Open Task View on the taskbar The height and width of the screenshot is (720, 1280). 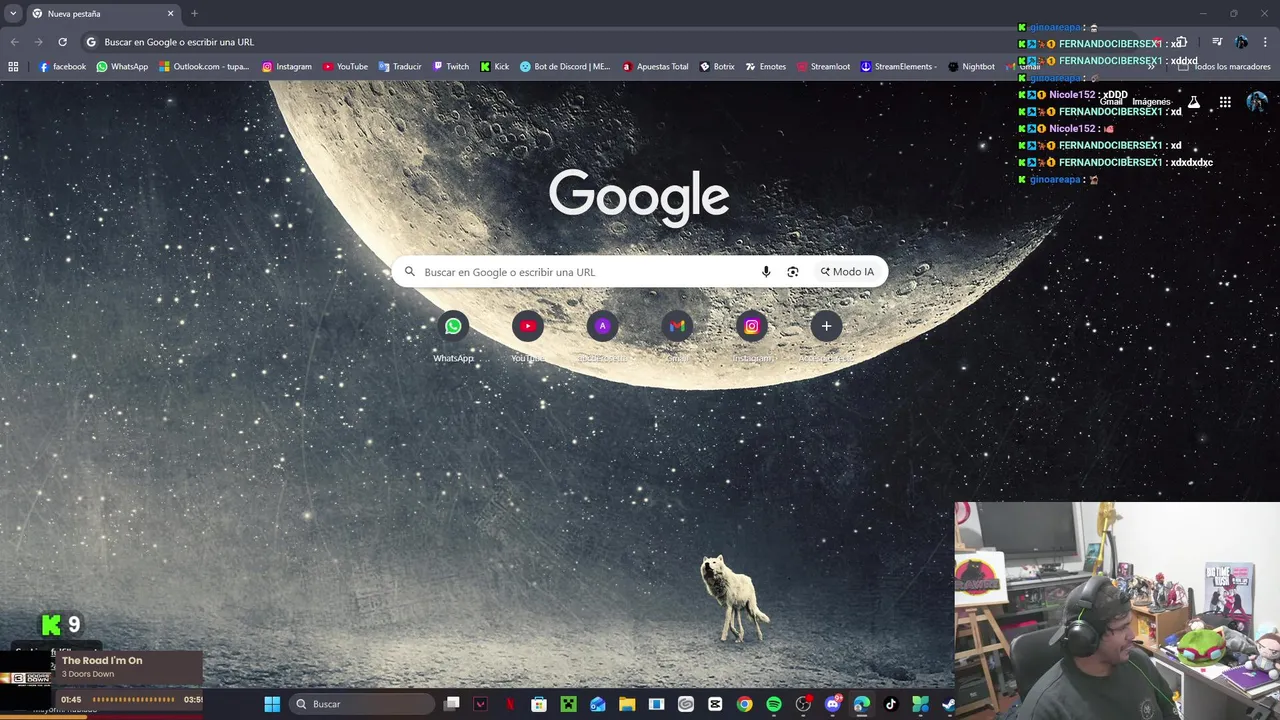pos(452,704)
